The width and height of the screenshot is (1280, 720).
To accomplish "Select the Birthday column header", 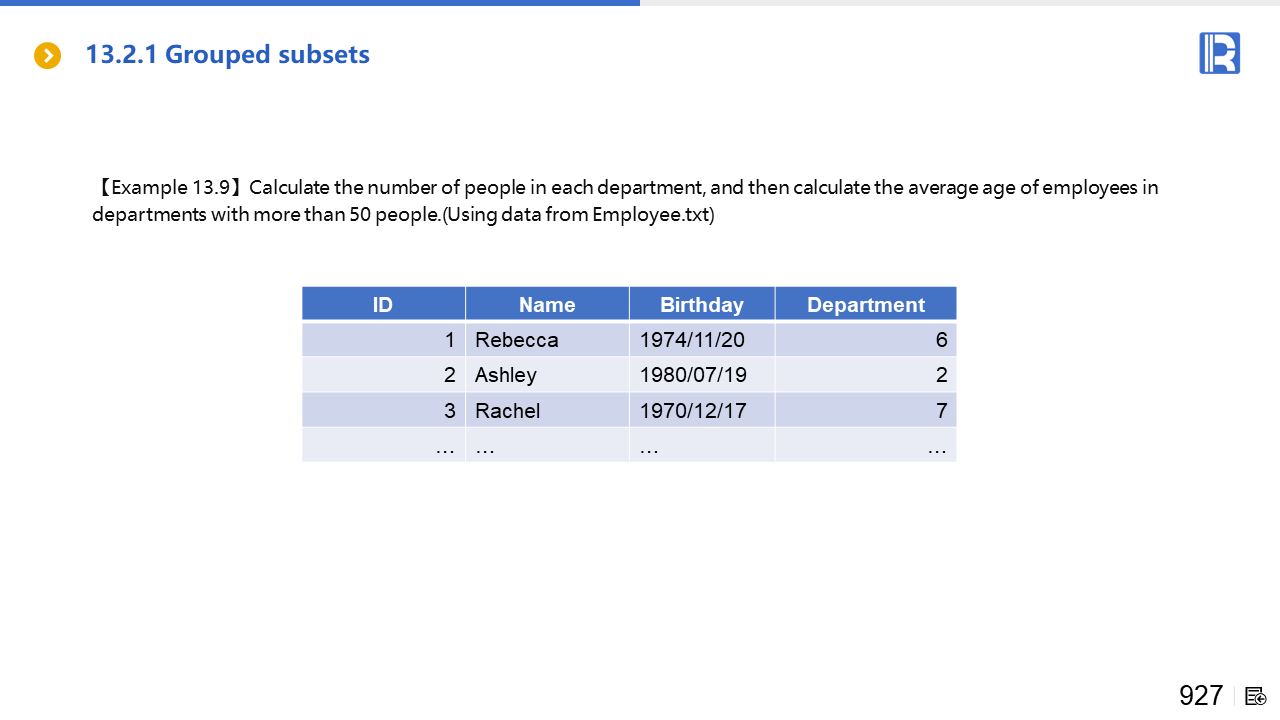I will coord(701,305).
